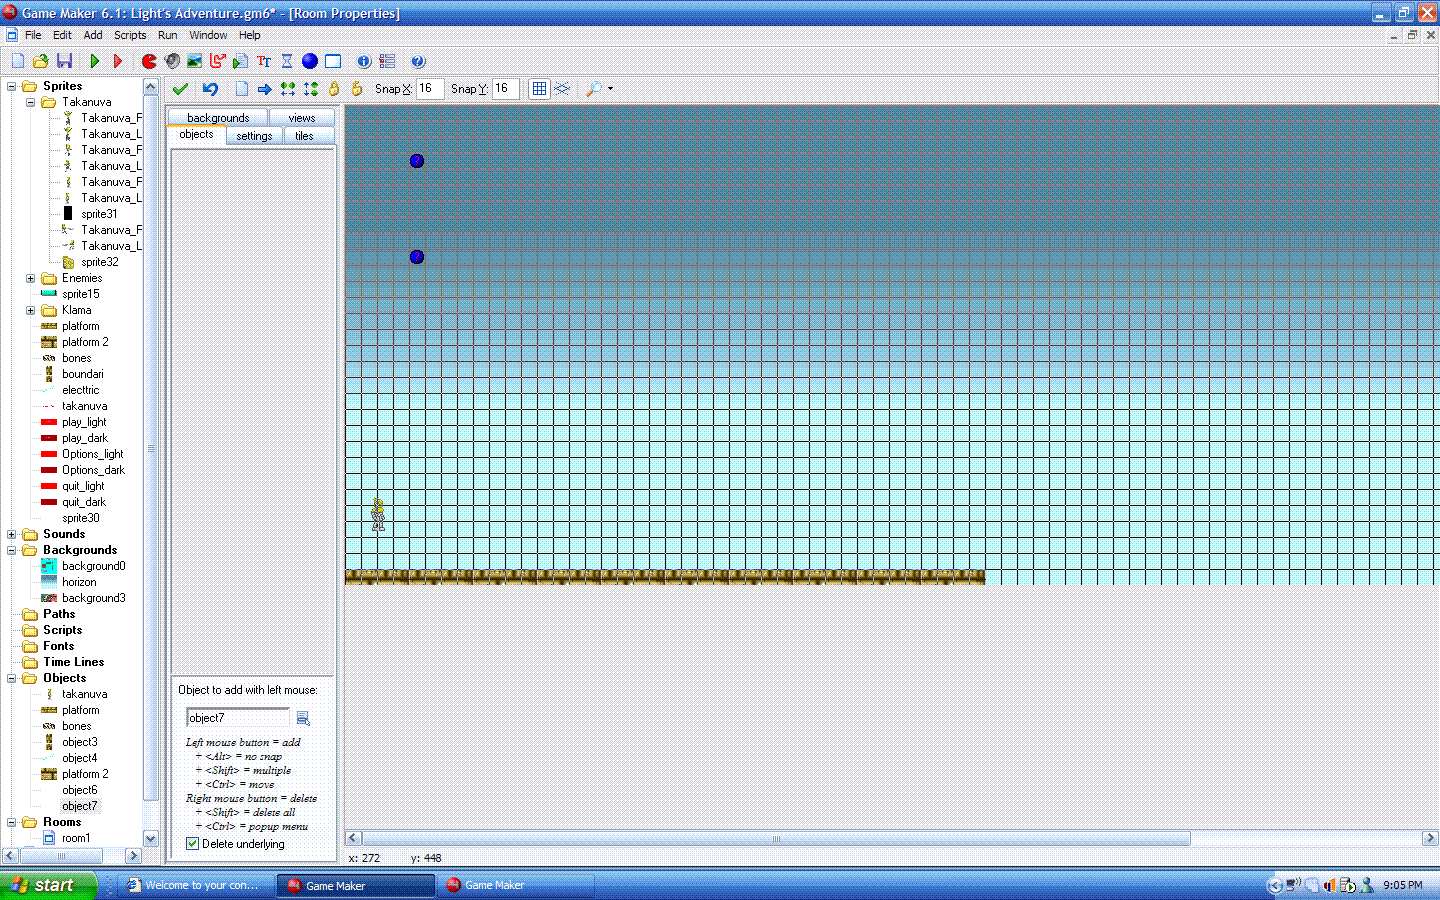
Task: Open game information with the blue 'i' icon
Action: [x=364, y=61]
